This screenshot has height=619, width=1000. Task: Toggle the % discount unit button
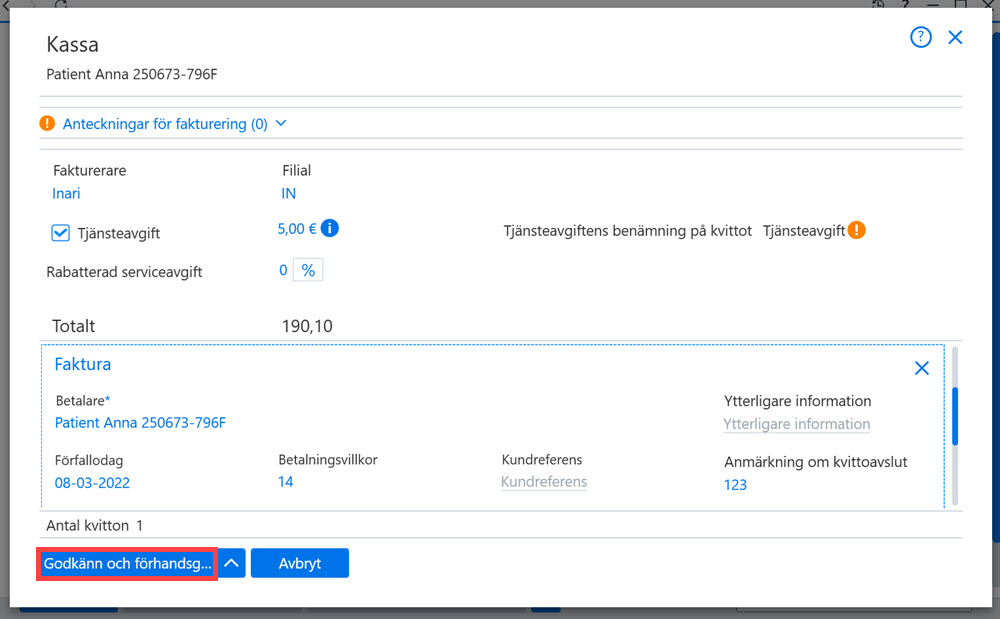(x=308, y=270)
